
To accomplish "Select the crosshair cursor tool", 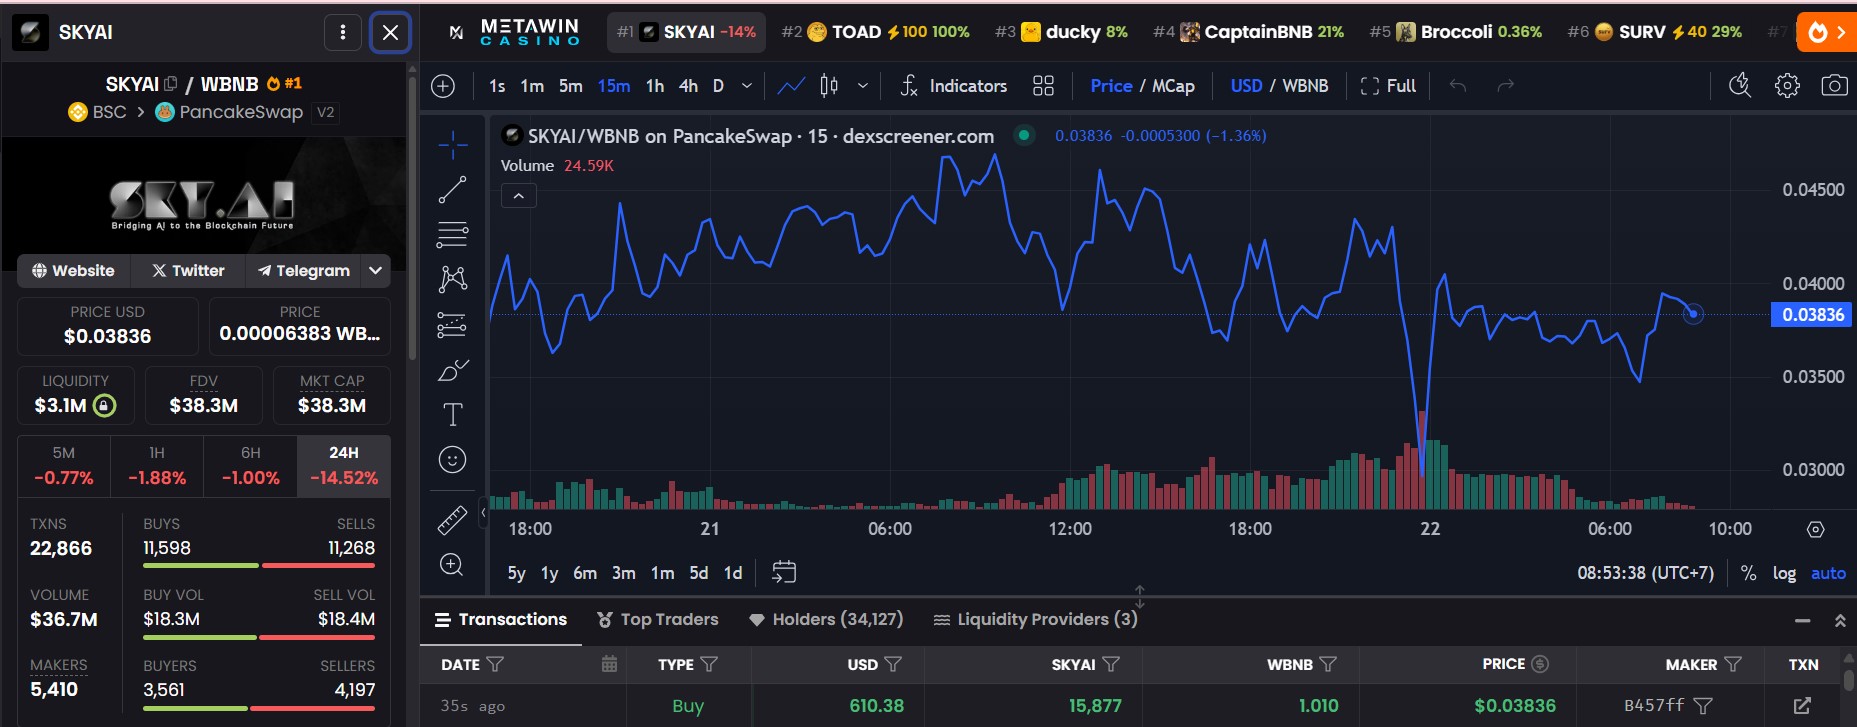I will pyautogui.click(x=452, y=145).
